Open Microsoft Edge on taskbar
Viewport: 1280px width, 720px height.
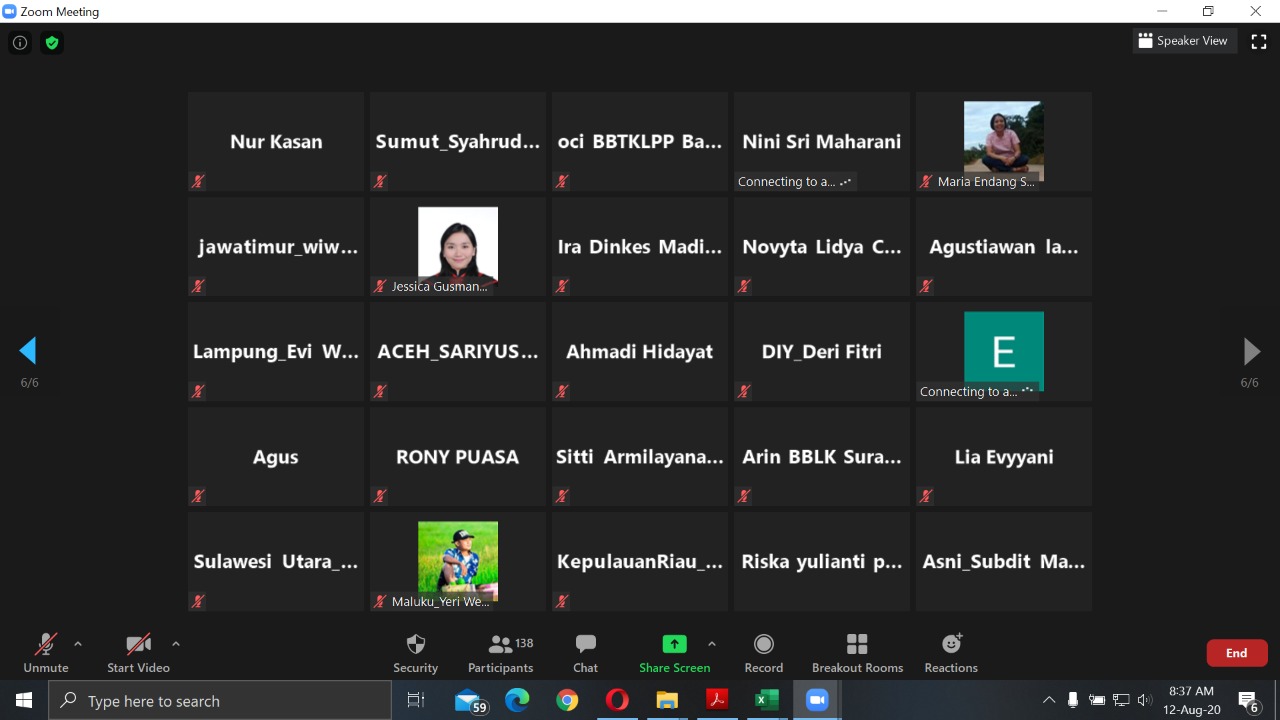tap(517, 701)
